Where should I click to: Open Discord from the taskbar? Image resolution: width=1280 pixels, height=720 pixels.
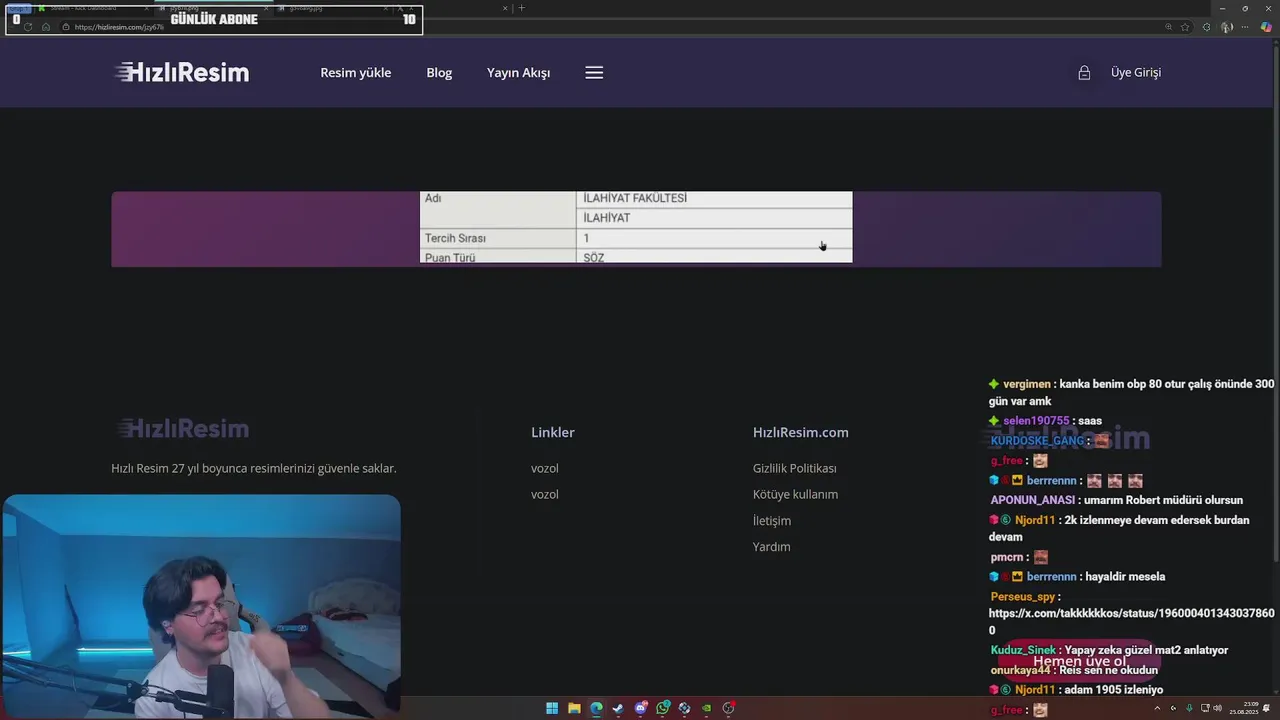point(640,708)
